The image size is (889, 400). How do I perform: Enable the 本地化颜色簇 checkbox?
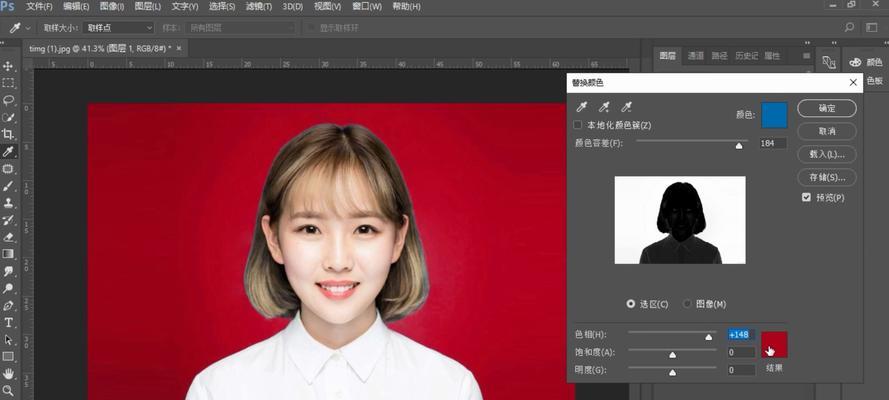[578, 125]
